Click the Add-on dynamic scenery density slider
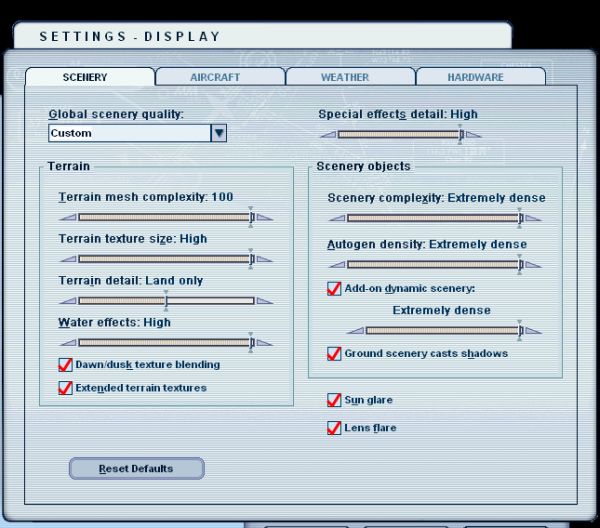The image size is (600, 528). pos(444,330)
